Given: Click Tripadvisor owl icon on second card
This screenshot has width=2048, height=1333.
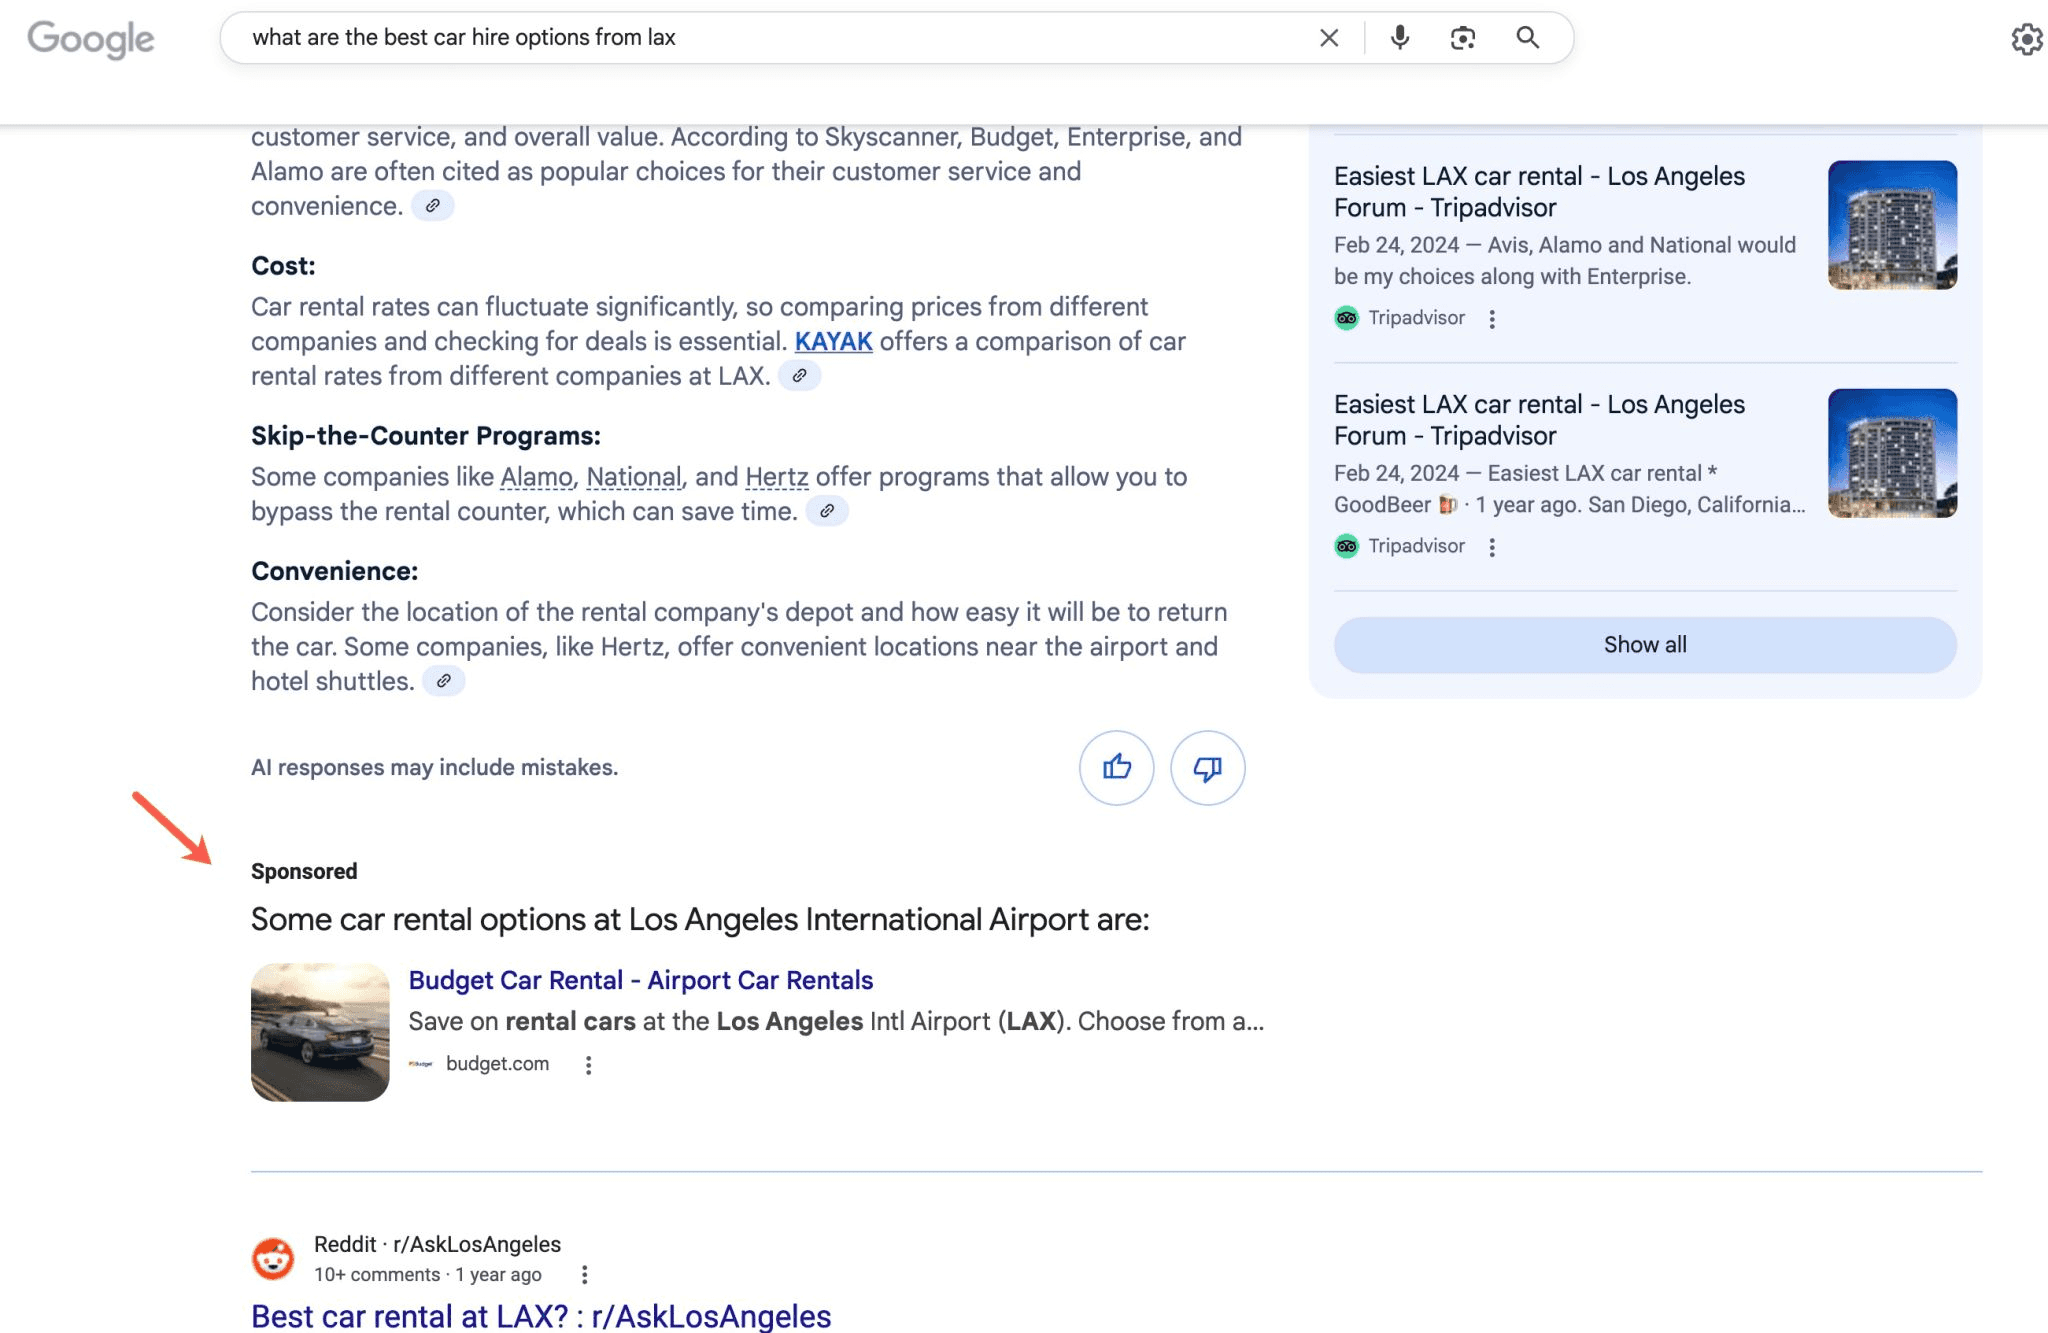Looking at the screenshot, I should coord(1347,546).
